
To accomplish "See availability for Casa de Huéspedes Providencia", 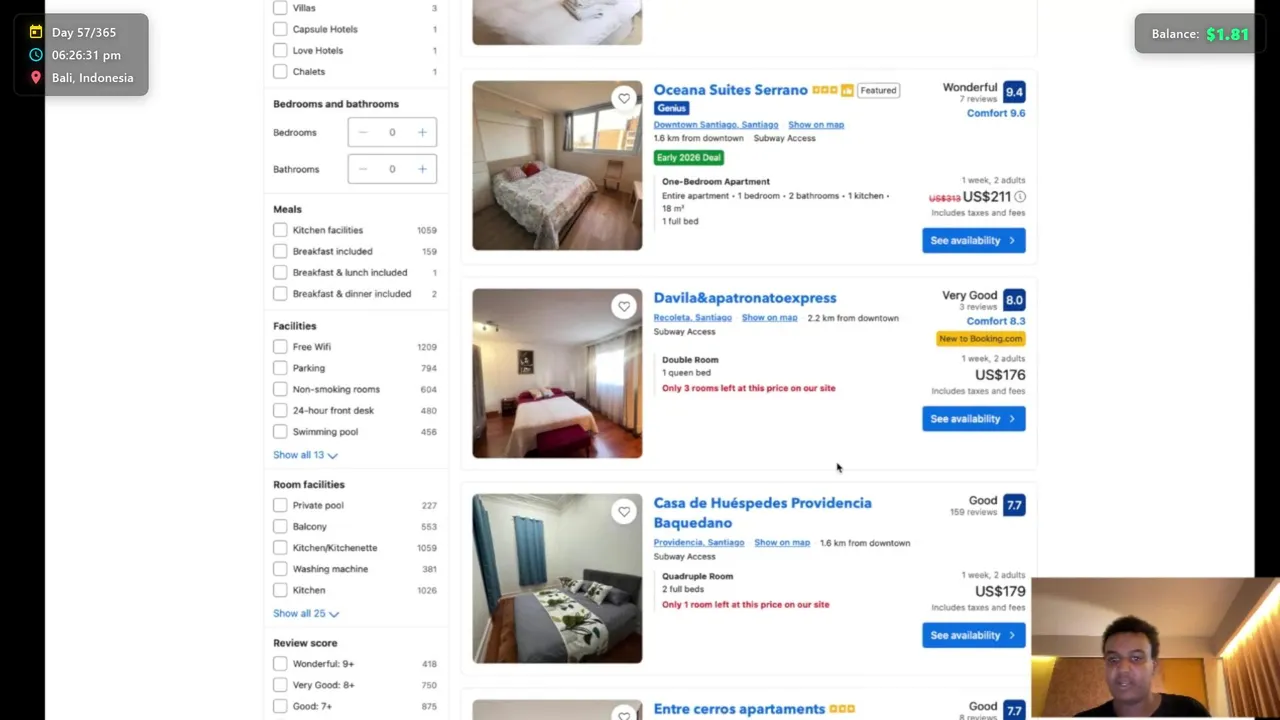I will pos(973,635).
